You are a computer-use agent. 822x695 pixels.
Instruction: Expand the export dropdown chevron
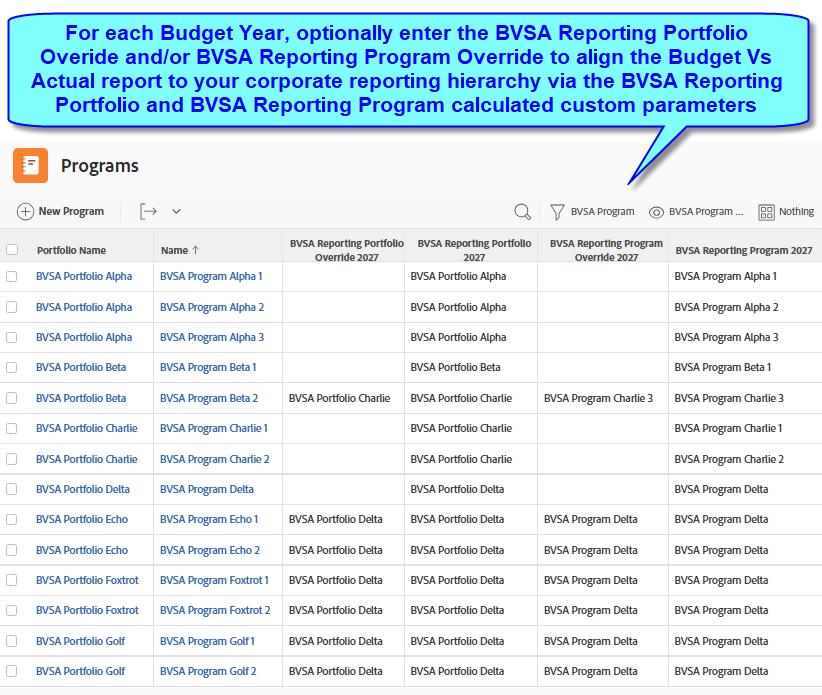(x=176, y=212)
